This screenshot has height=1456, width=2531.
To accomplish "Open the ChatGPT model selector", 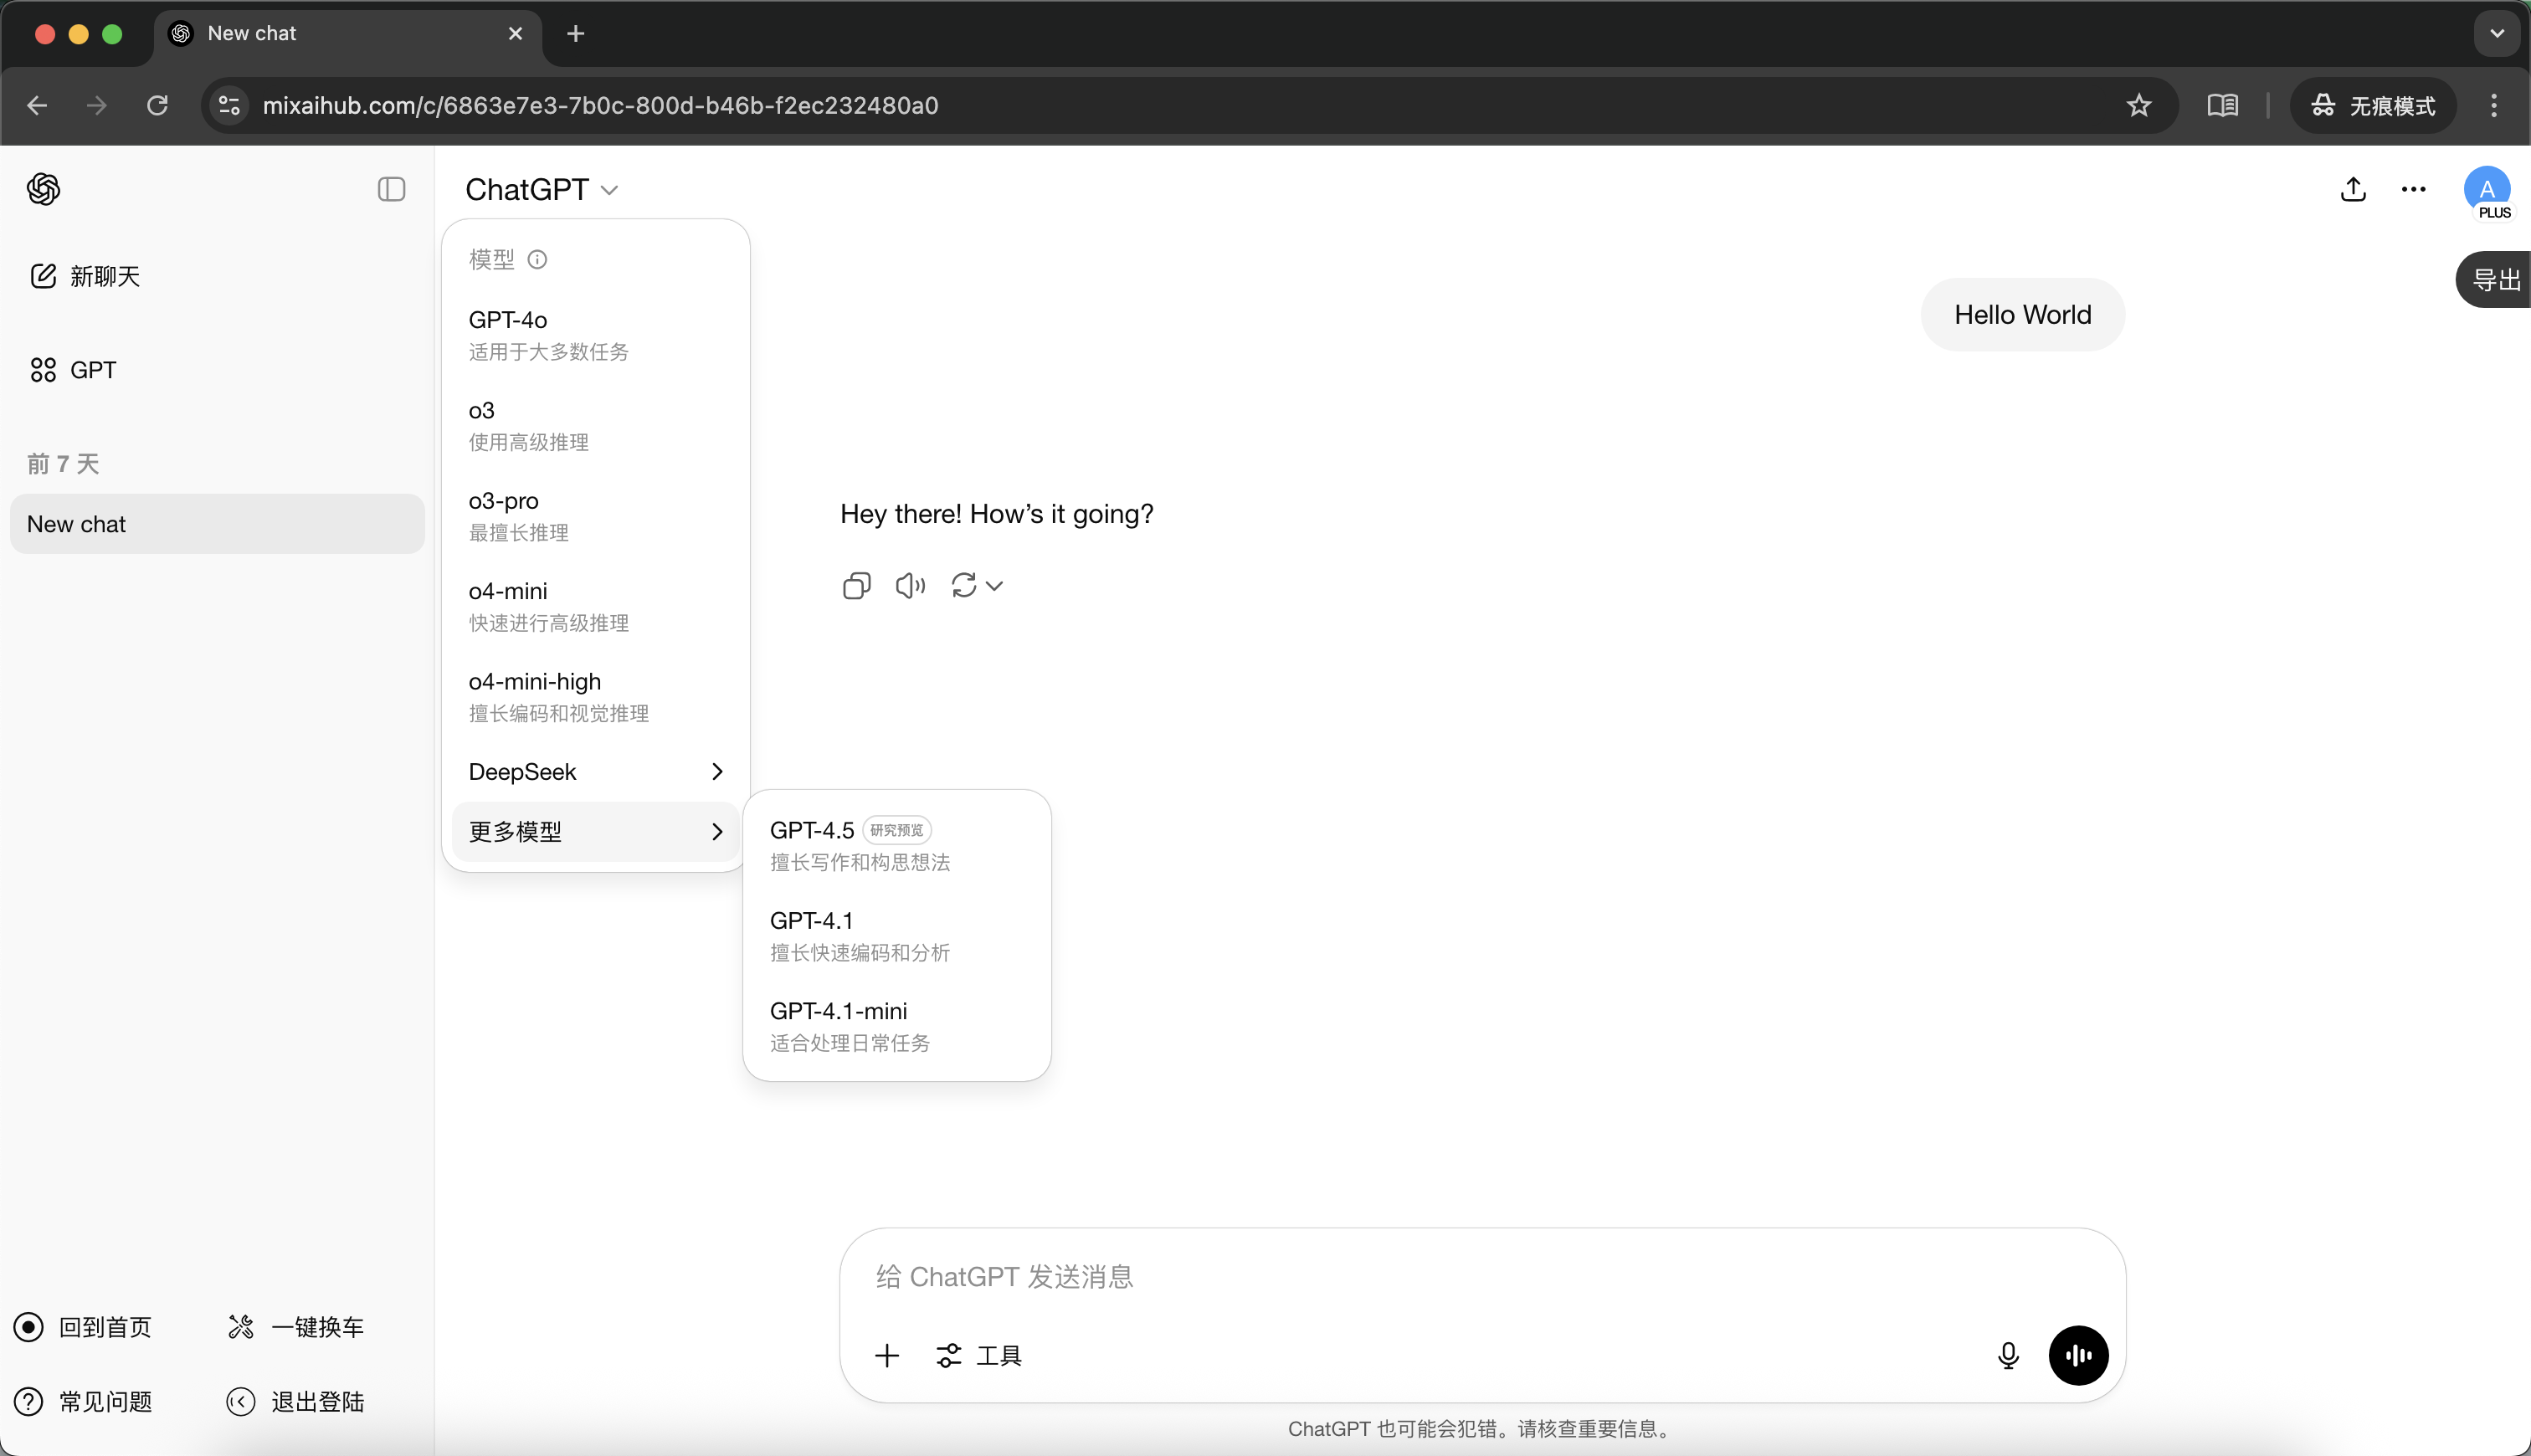I will 541,189.
